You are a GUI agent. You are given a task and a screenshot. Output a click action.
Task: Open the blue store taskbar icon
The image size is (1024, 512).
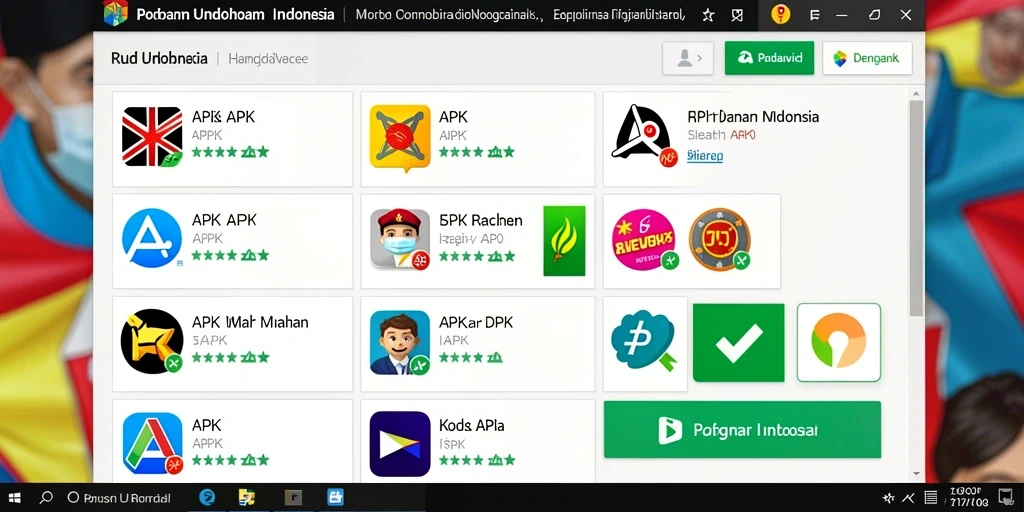(x=336, y=498)
